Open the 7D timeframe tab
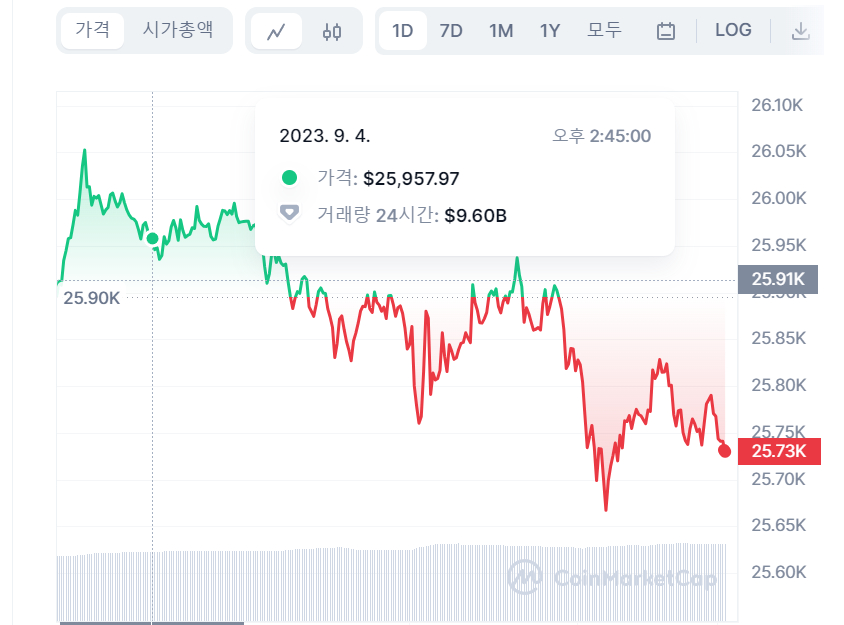Screen dimensions: 844x625 coord(450,30)
